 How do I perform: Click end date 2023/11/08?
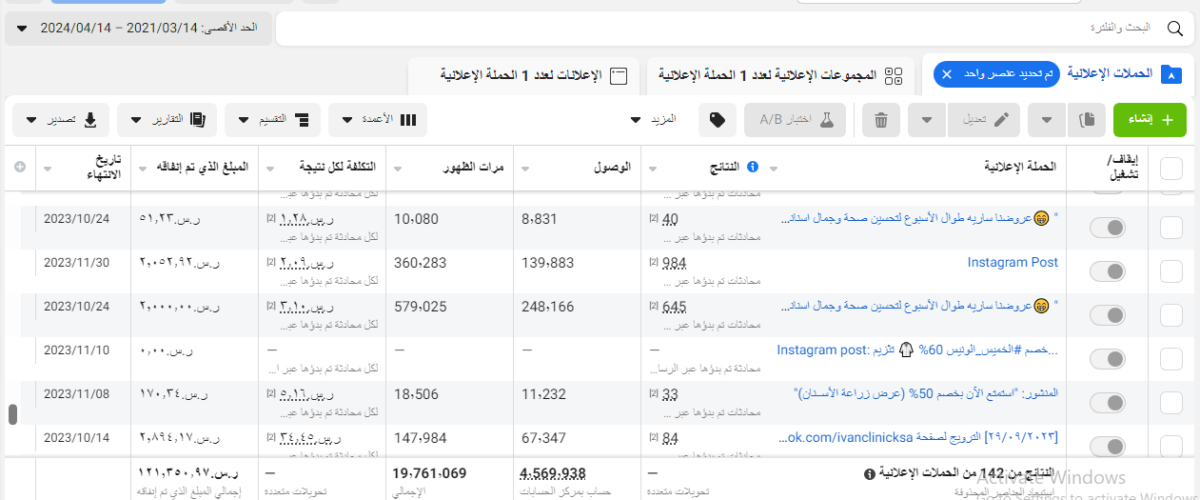click(x=75, y=395)
